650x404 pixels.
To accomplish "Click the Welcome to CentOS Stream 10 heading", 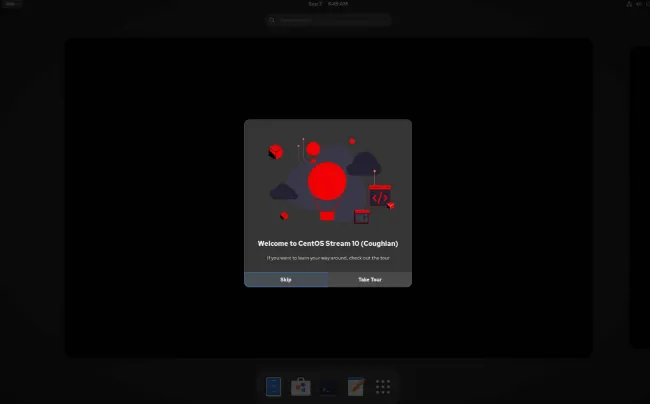I will [x=328, y=243].
